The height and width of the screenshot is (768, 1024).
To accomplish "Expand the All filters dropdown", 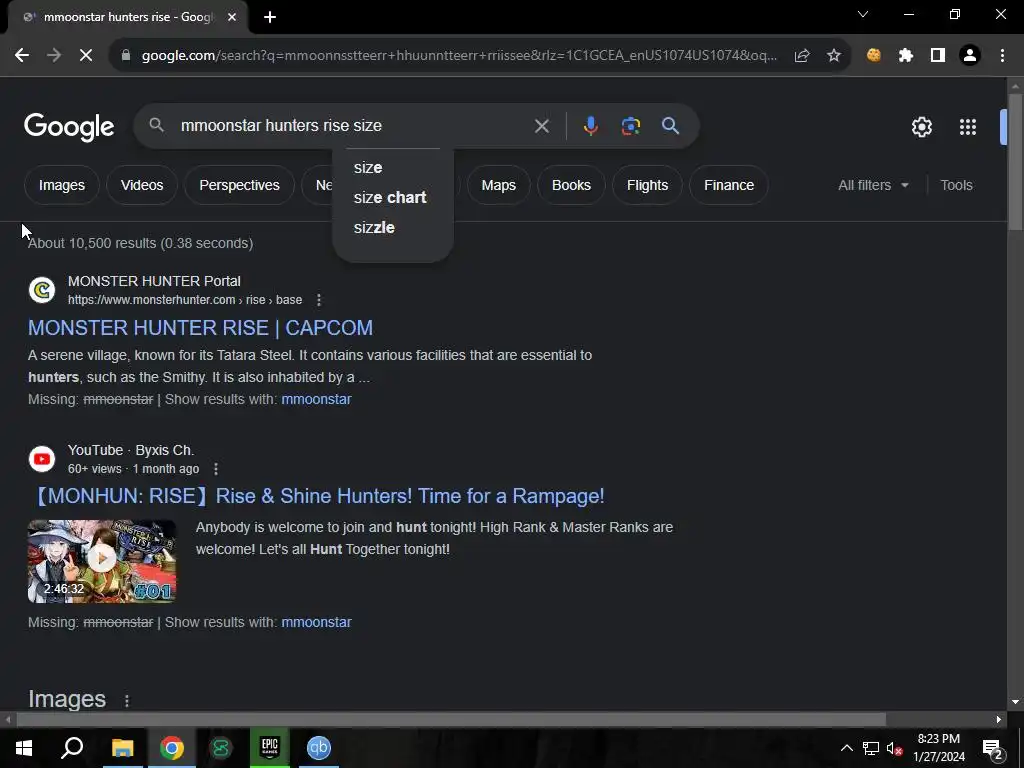I will coord(873,185).
